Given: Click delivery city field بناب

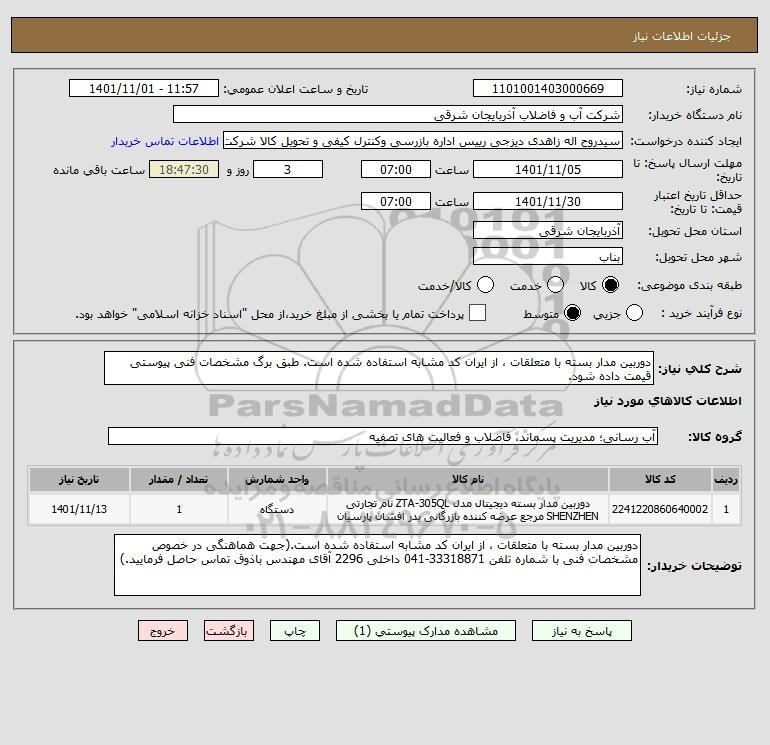Looking at the screenshot, I should 548,256.
